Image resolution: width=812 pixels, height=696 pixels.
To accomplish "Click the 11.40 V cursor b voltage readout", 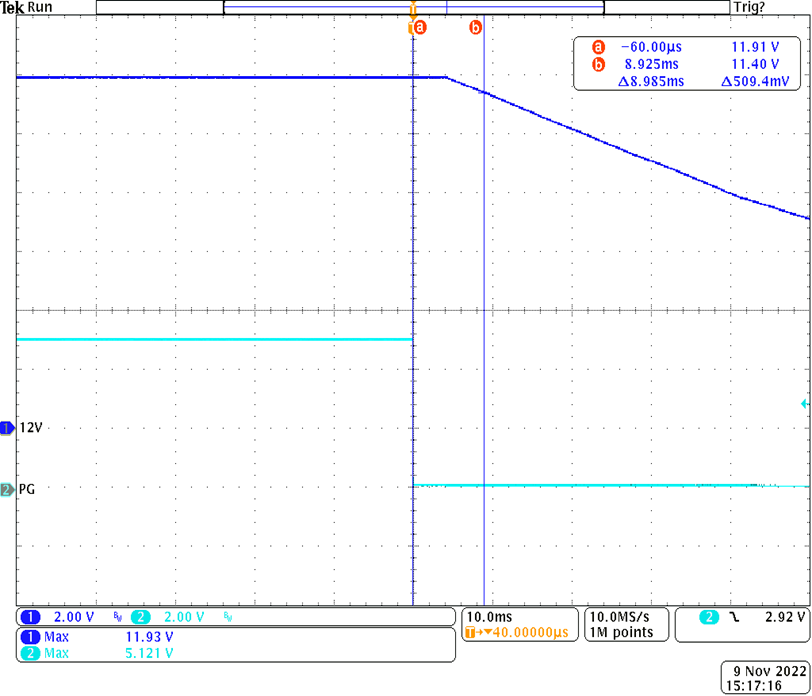I will pyautogui.click(x=755, y=64).
